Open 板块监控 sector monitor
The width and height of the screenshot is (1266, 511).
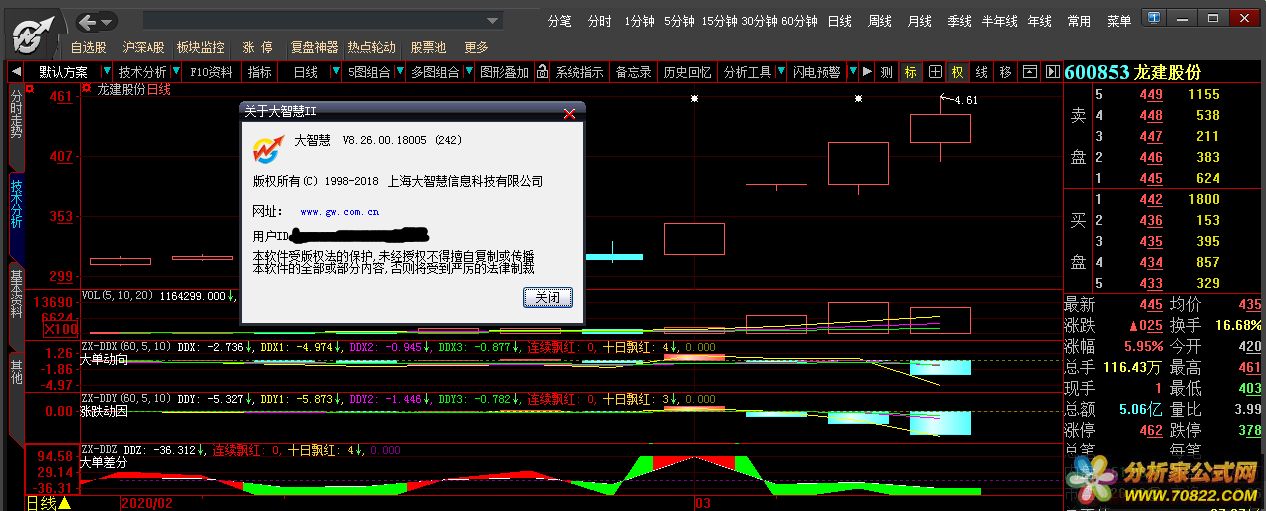200,47
